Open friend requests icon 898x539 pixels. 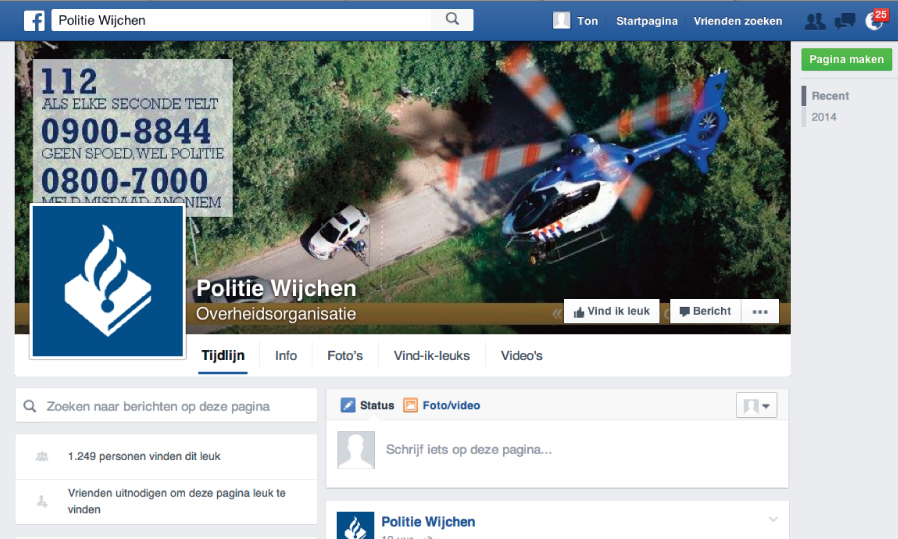pos(815,21)
